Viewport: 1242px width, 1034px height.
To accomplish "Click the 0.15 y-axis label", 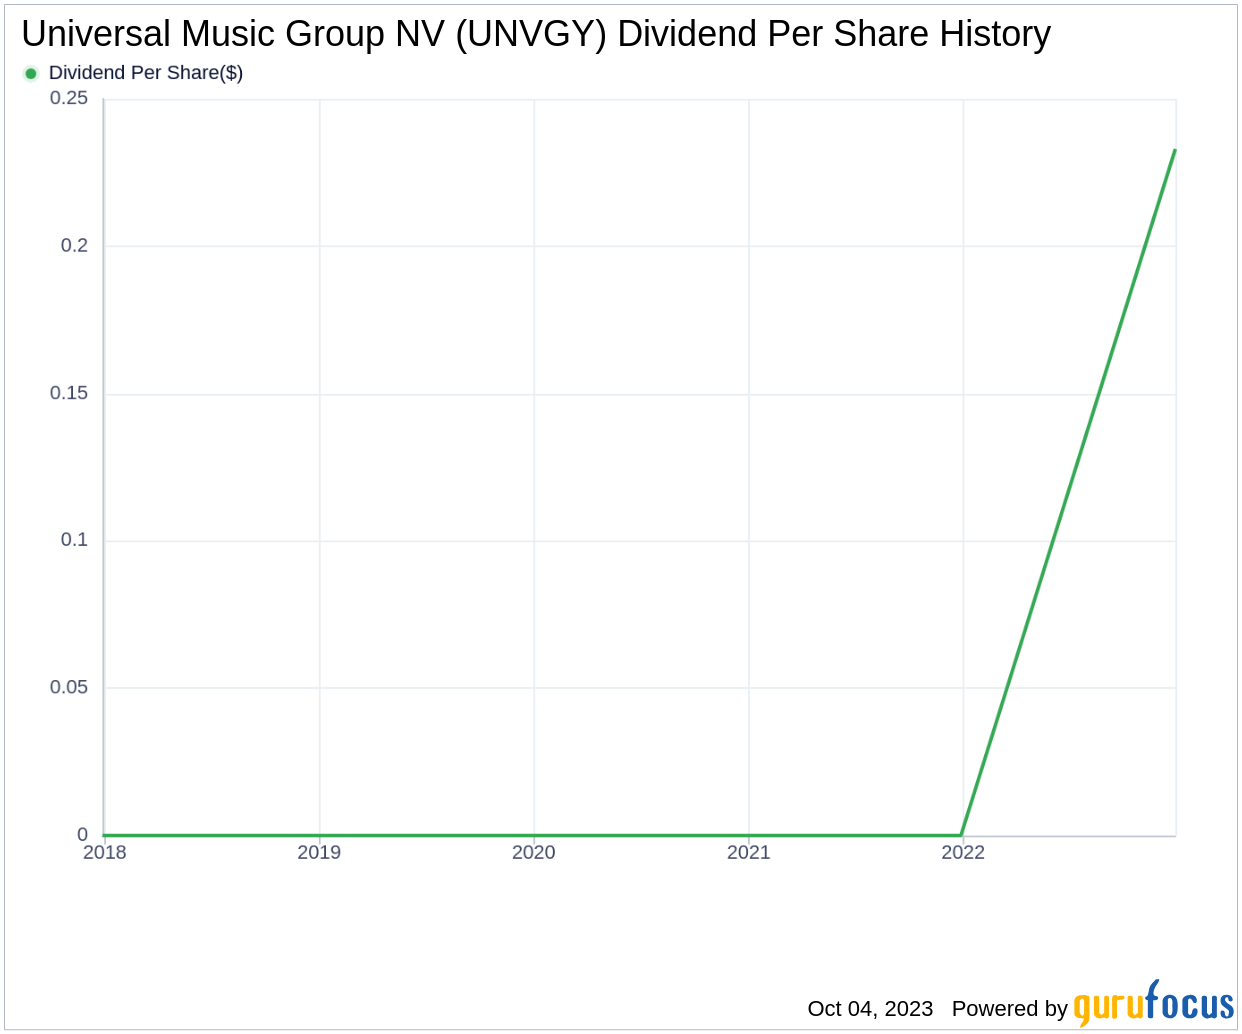I will pos(69,393).
